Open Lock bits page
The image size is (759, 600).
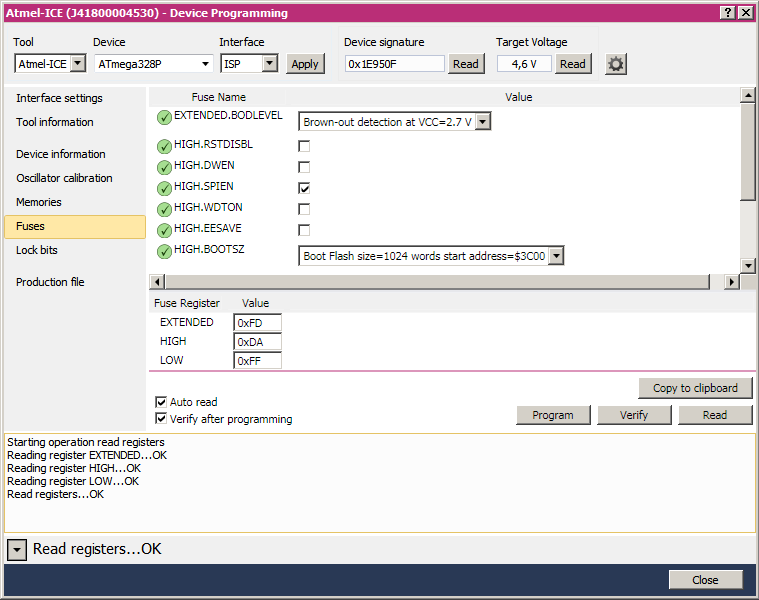point(37,250)
